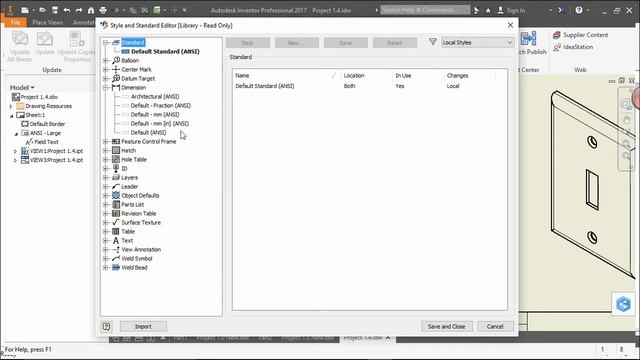Click the Cancel button

(x=495, y=327)
